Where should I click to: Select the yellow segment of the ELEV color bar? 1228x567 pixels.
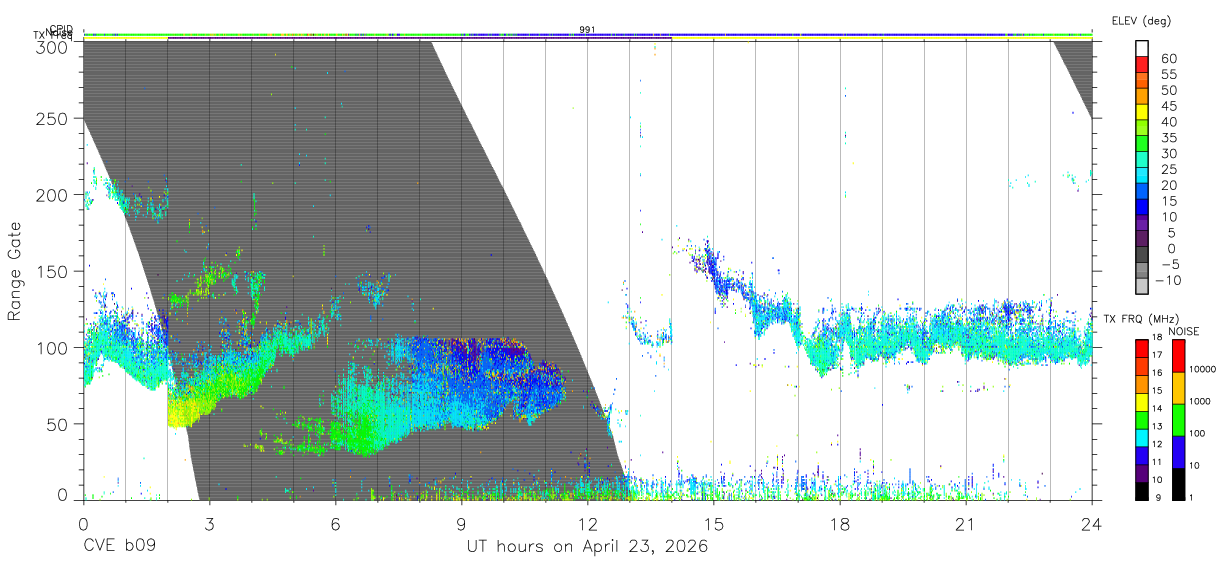coord(1143,112)
